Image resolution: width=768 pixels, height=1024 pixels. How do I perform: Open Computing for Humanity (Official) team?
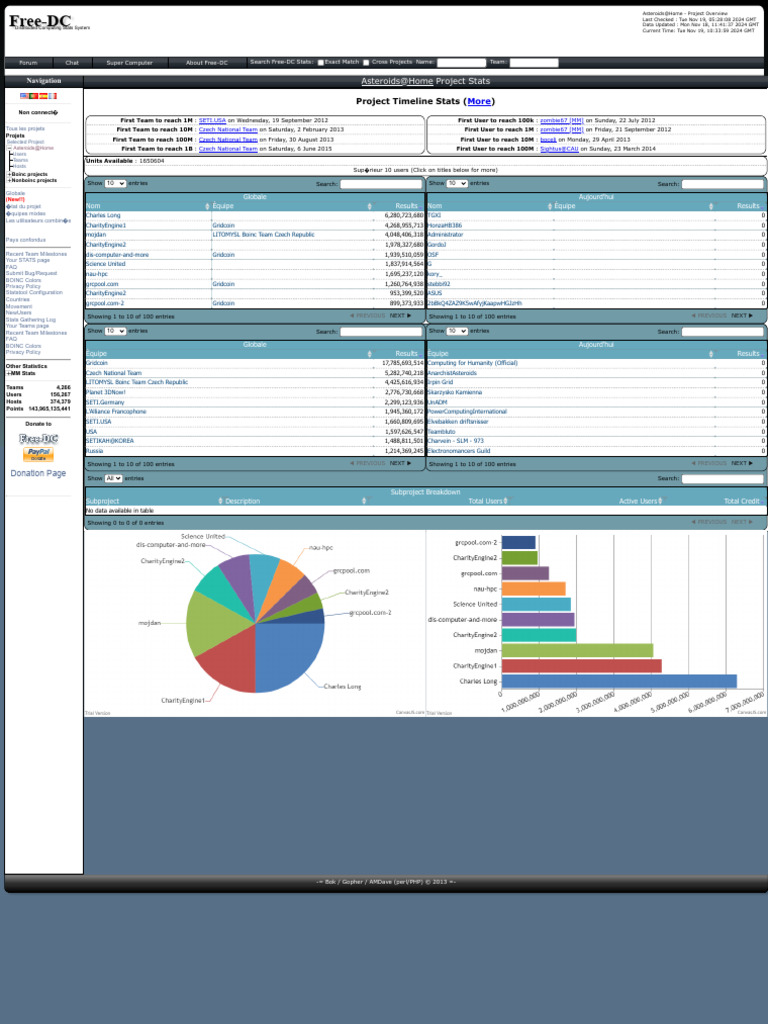472,363
